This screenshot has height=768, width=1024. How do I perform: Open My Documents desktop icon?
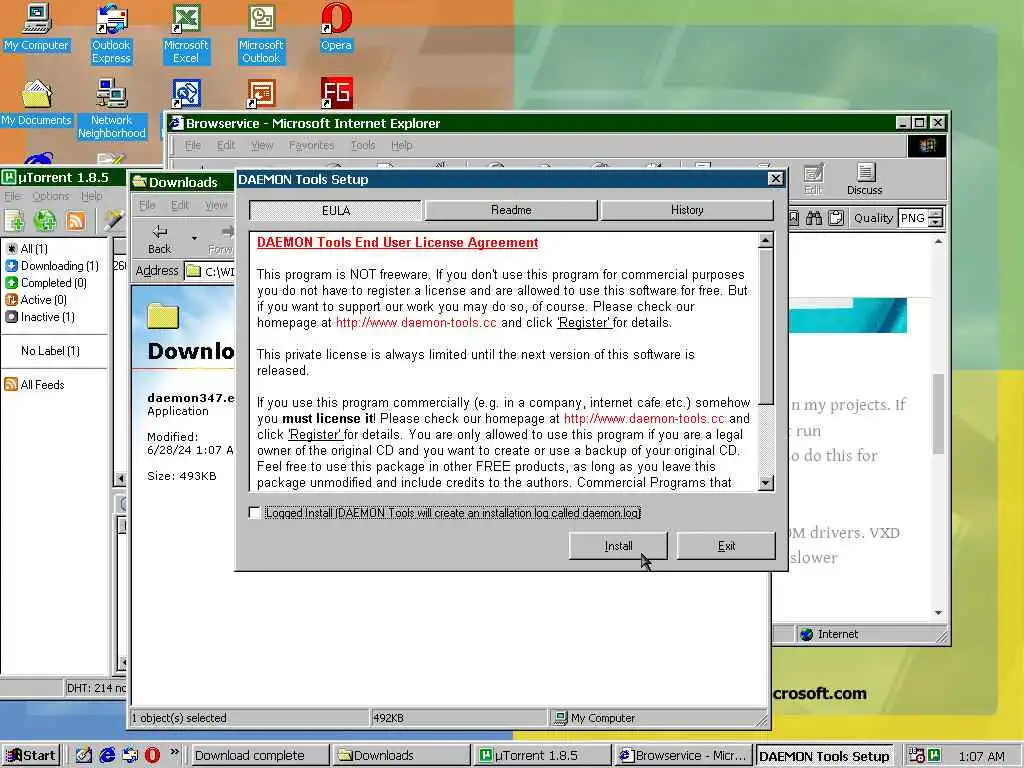[37, 103]
